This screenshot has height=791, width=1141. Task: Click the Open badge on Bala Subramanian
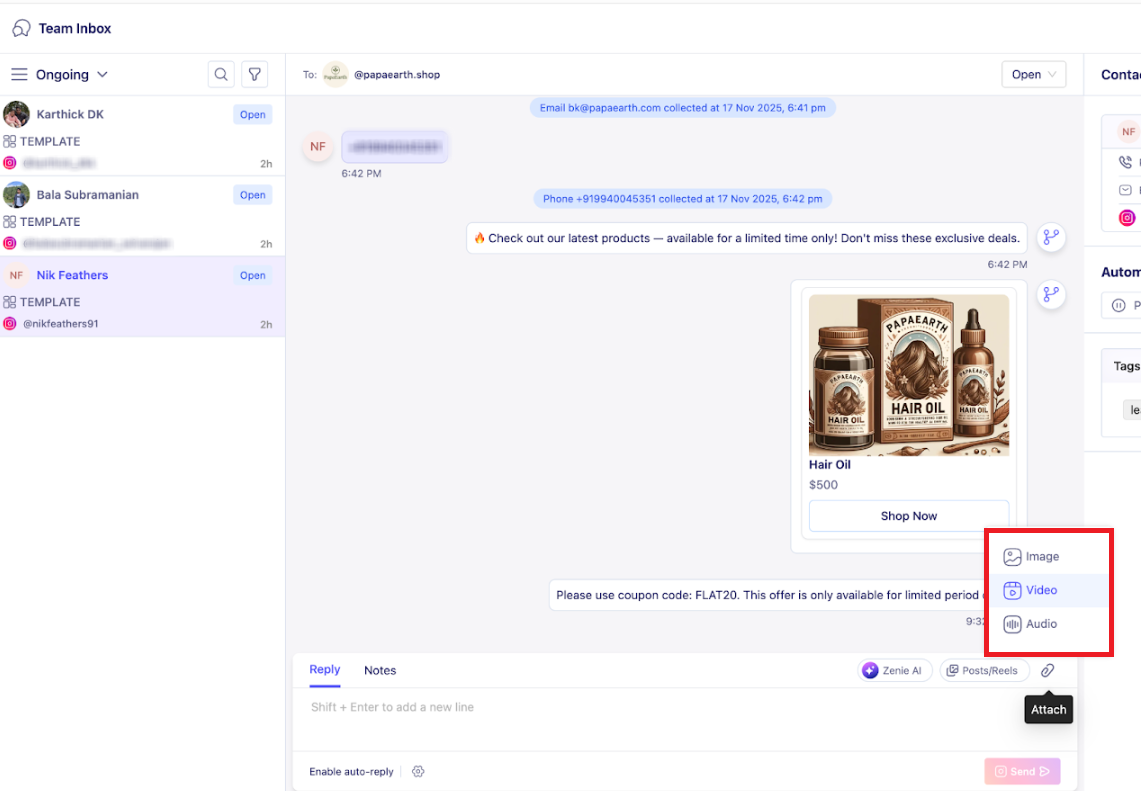253,195
